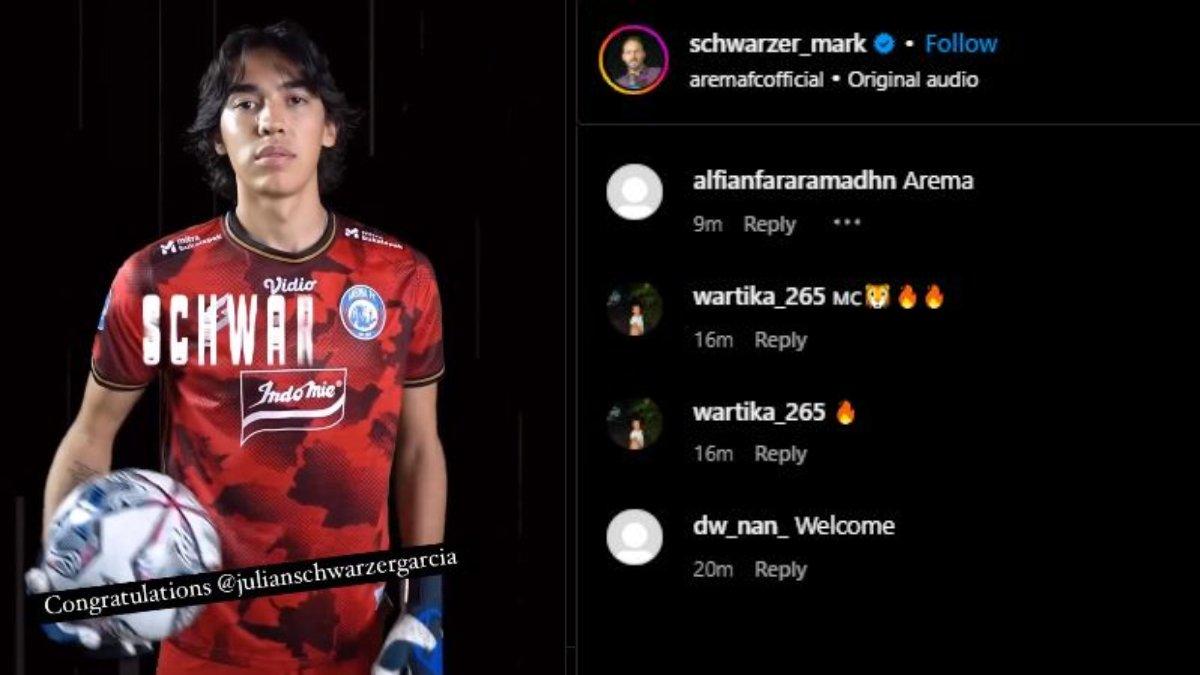Open the avatar beside wartika_265's fire-emoji-only comment
This screenshot has height=675, width=1200.
pos(634,423)
